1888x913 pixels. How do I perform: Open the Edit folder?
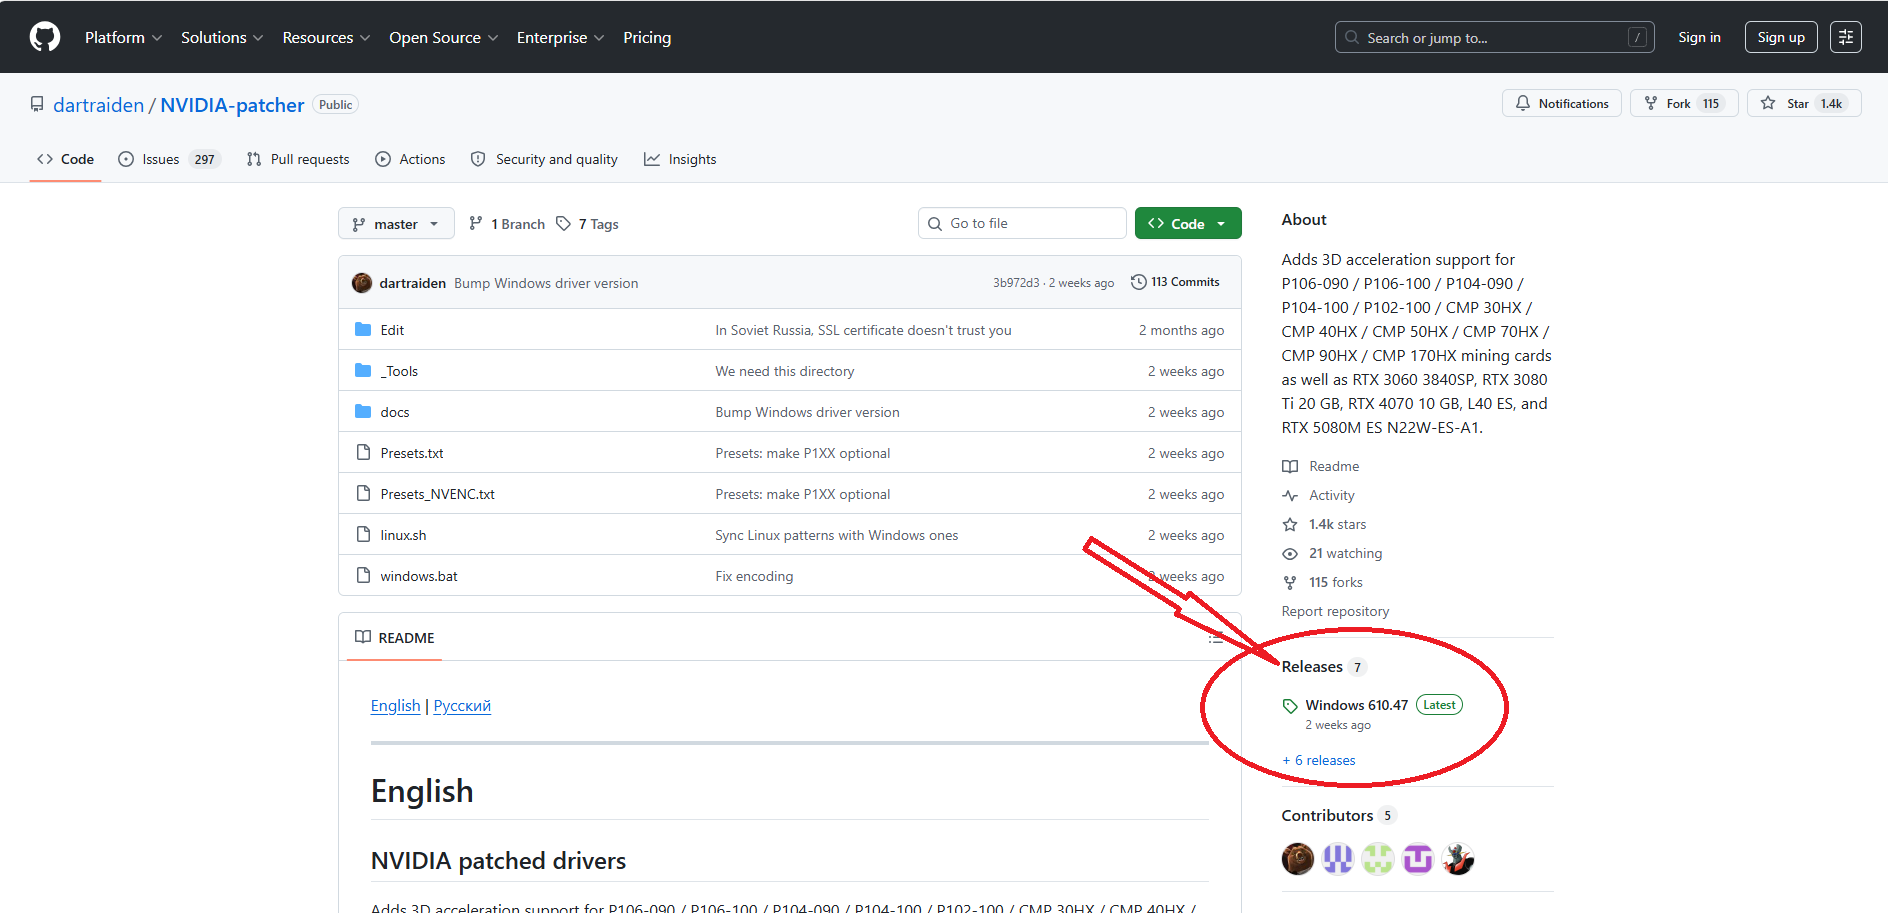(x=392, y=330)
